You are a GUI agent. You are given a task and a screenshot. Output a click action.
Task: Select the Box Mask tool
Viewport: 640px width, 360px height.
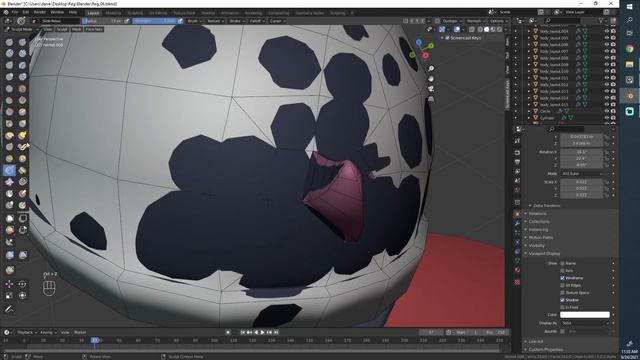click(9, 218)
